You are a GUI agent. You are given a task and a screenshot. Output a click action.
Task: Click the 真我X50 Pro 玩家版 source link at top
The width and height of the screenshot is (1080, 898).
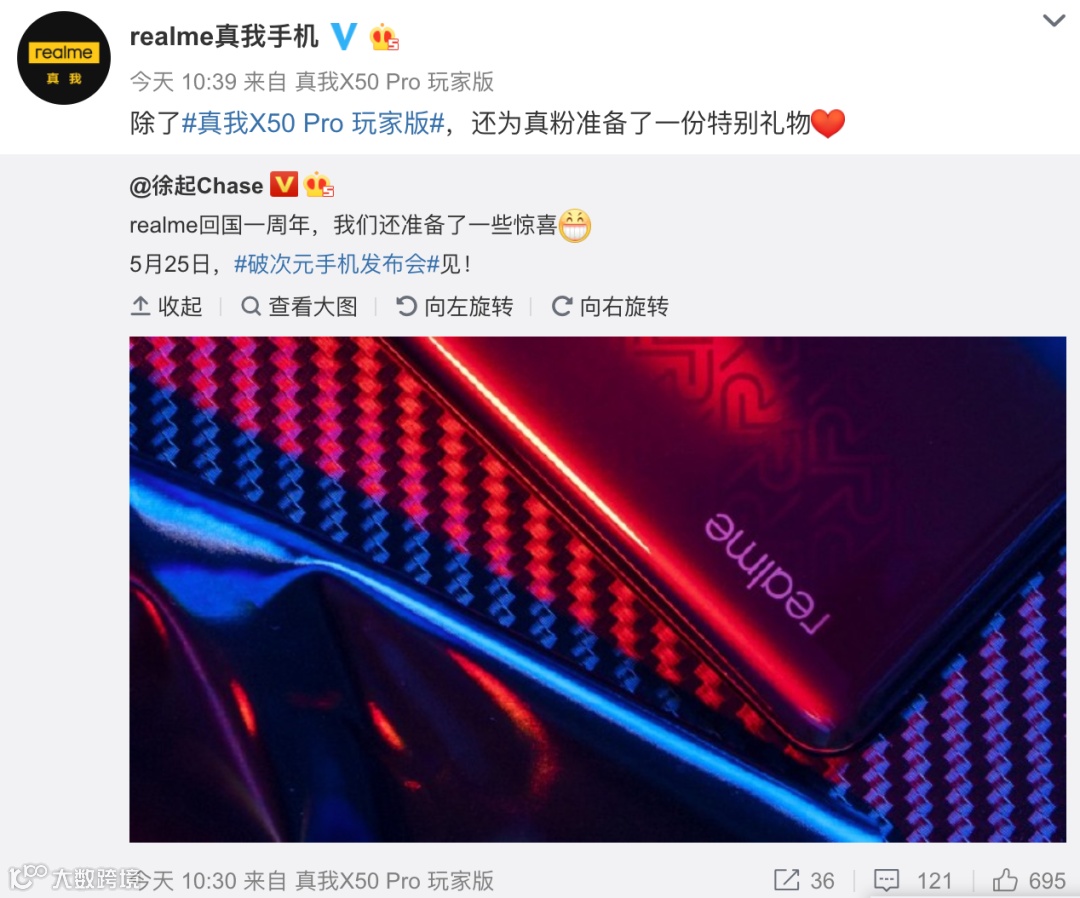395,82
